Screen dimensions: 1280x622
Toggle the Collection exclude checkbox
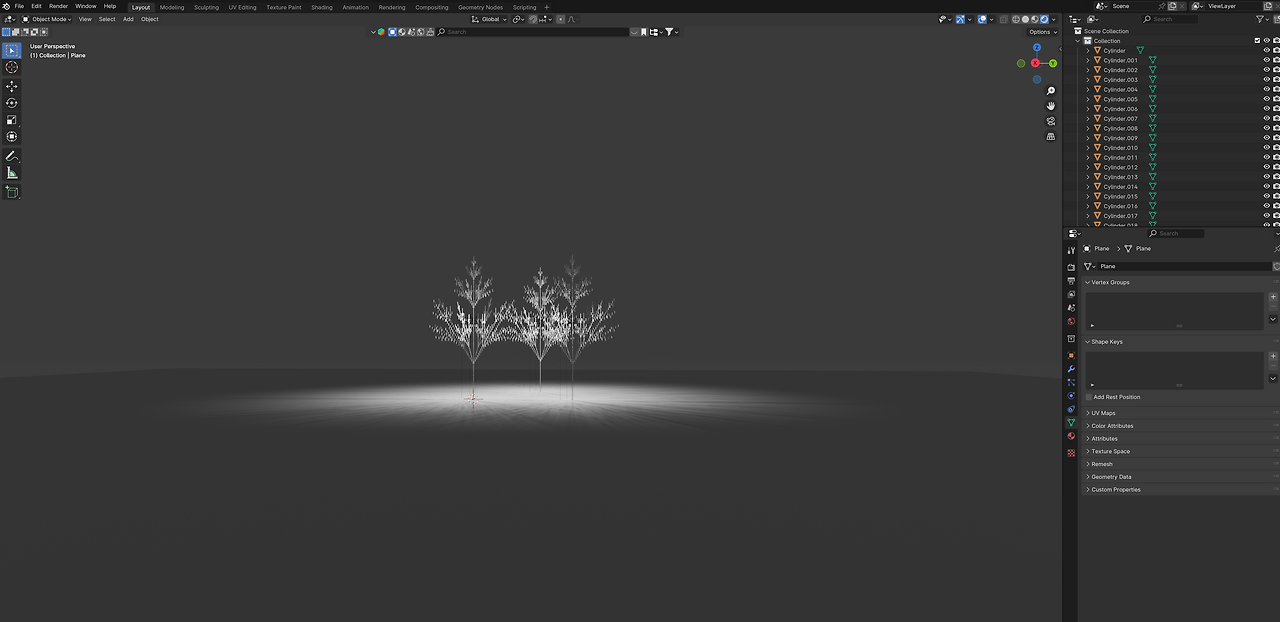click(x=1258, y=41)
